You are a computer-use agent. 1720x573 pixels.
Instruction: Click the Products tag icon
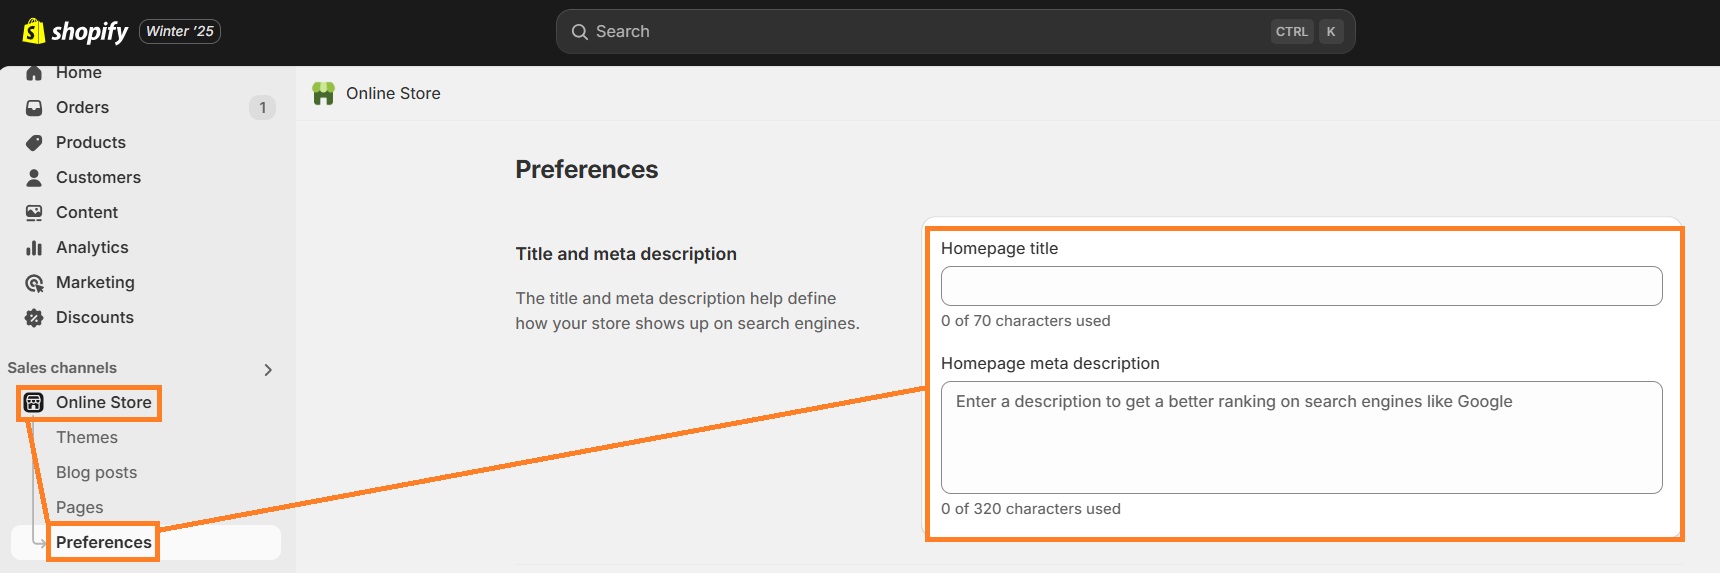(34, 142)
